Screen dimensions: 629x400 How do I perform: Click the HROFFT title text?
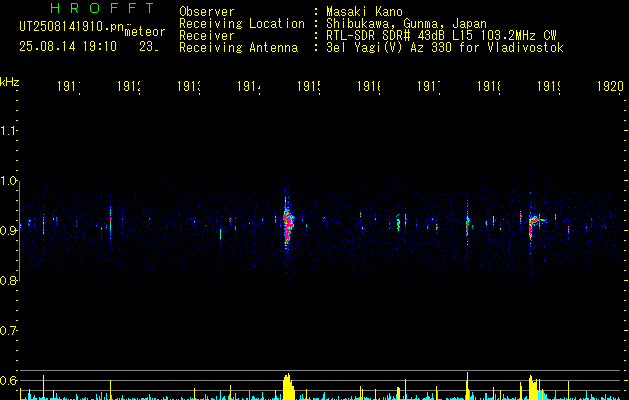[103, 8]
